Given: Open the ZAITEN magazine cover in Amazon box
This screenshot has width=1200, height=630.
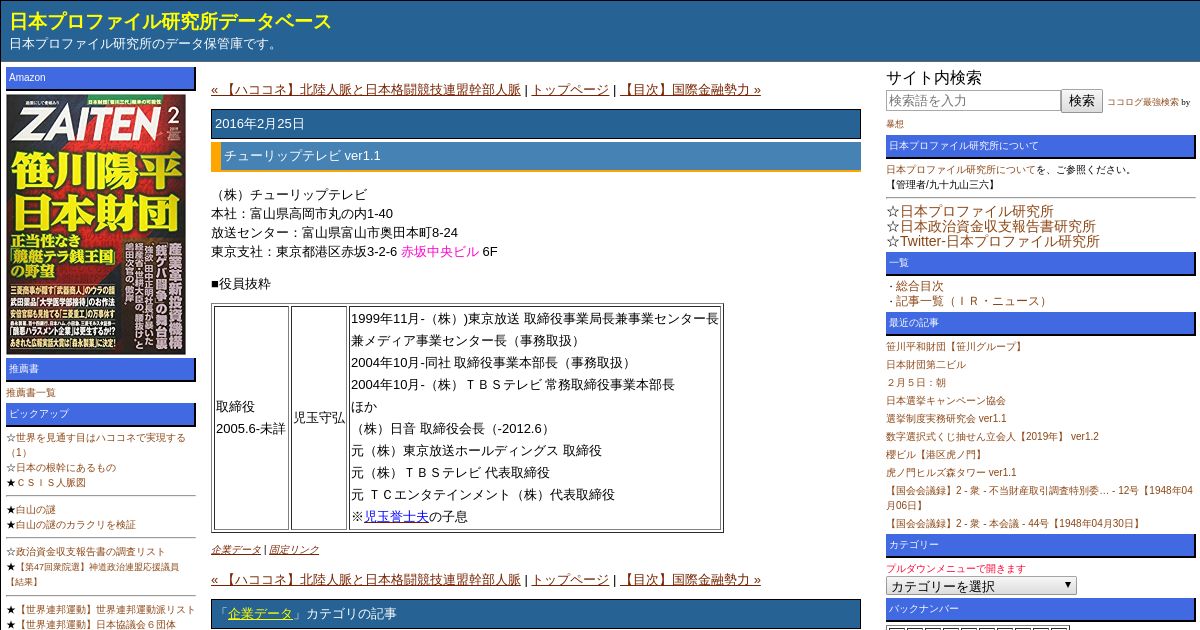Looking at the screenshot, I should coord(96,224).
